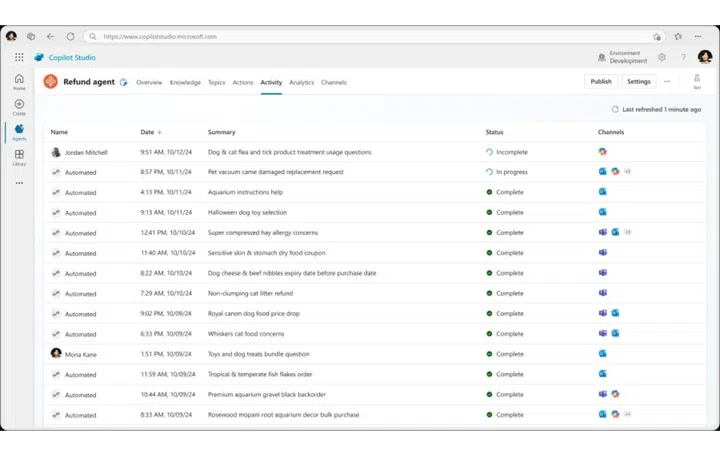Open more options next to Settings button

667,82
